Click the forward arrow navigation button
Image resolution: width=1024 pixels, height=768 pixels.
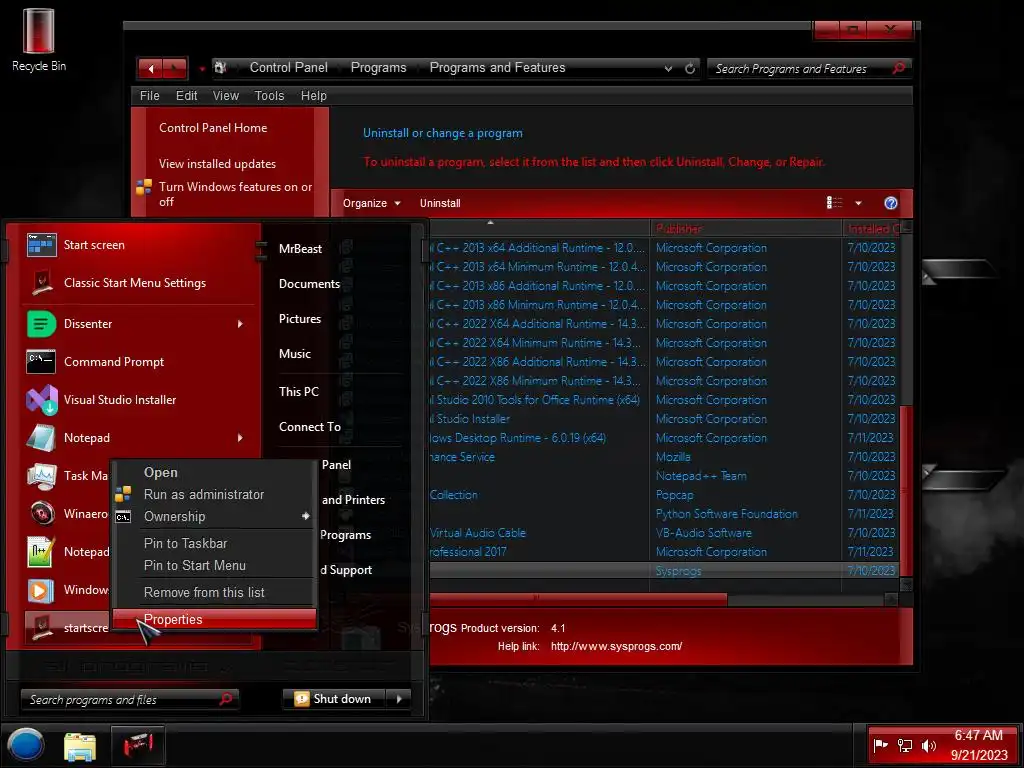[174, 69]
